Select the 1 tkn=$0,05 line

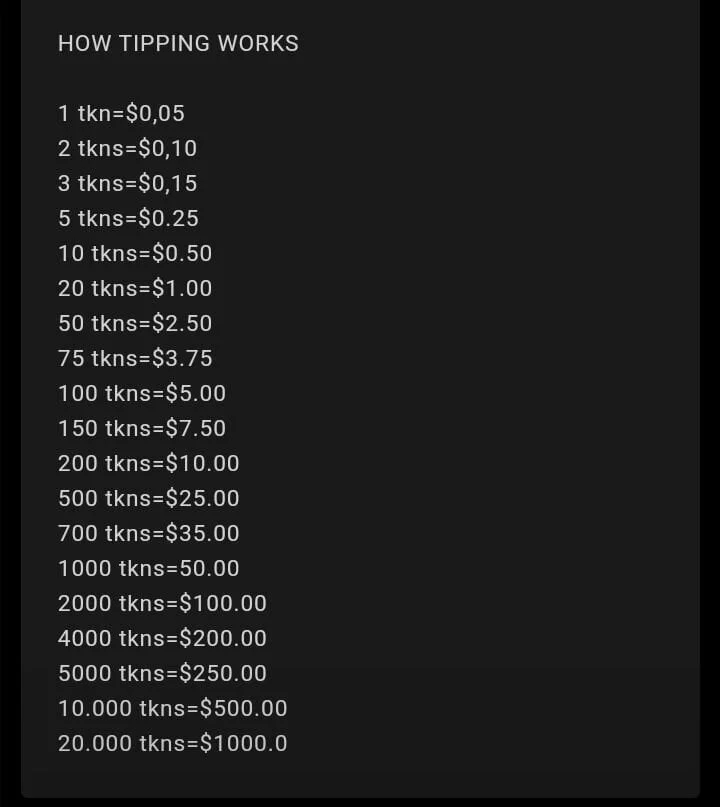click(x=121, y=114)
